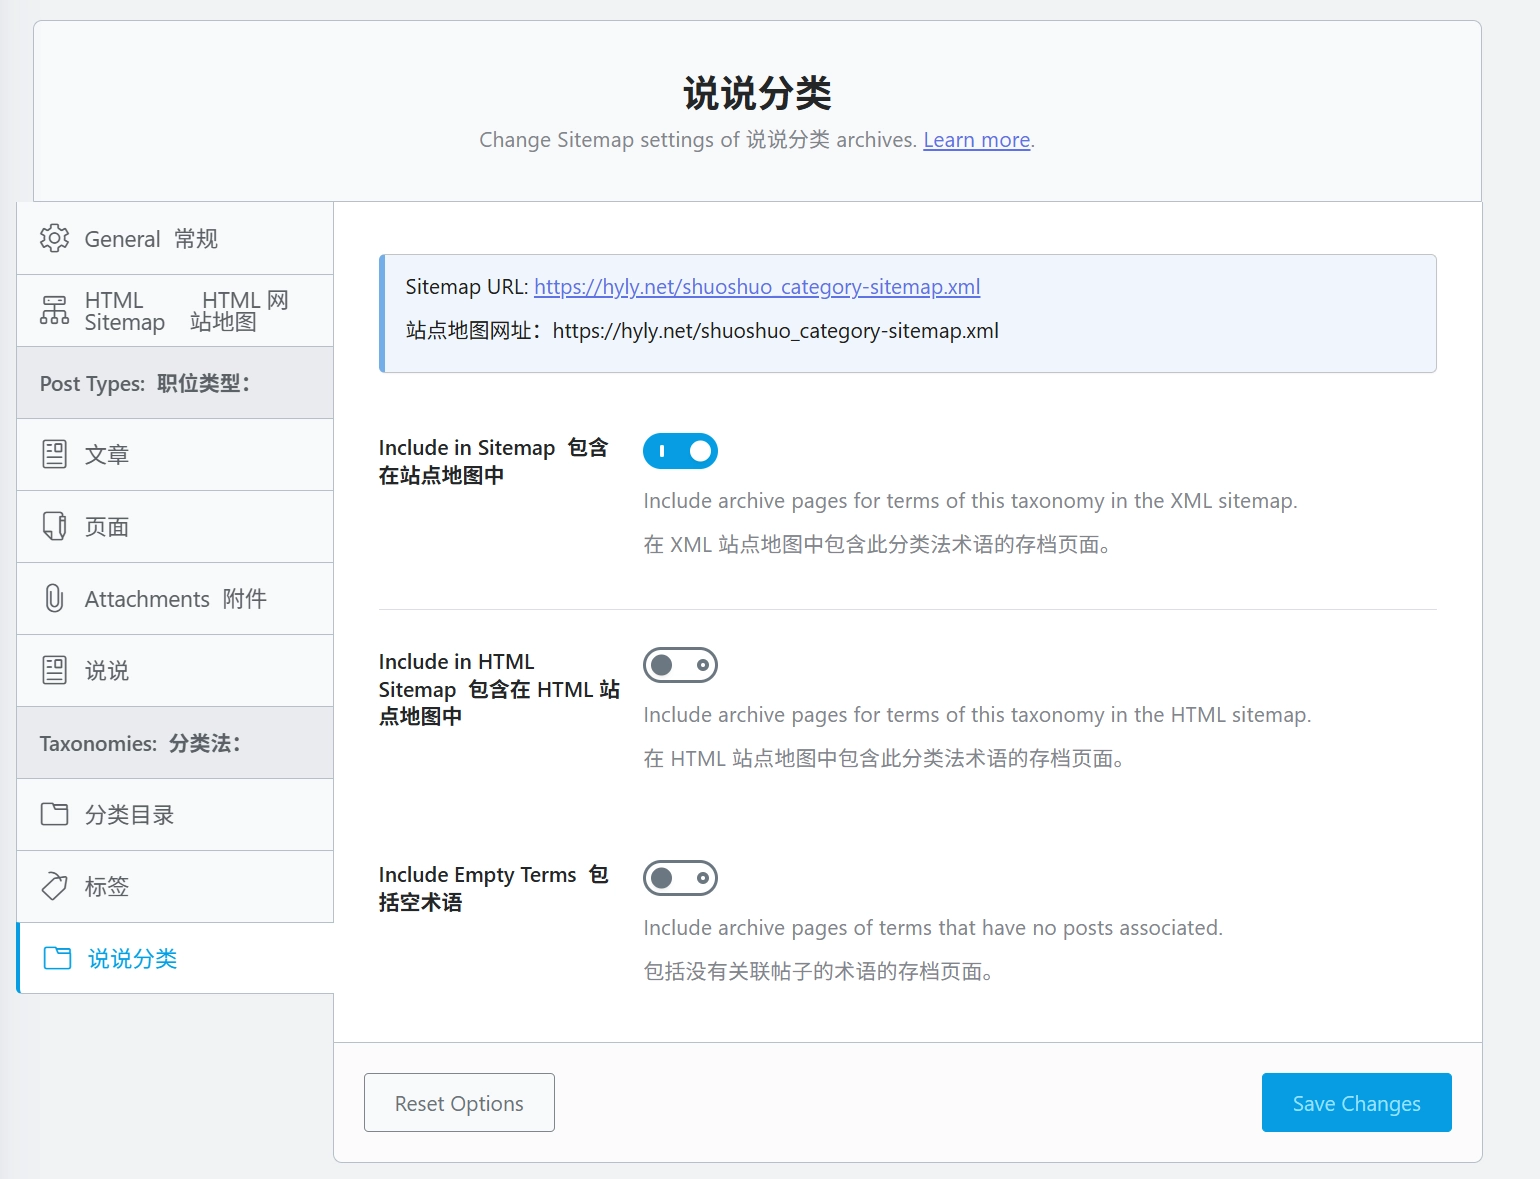Click the 包括没有关联帖子的术语的存档页面 description
1540x1179 pixels.
820,971
